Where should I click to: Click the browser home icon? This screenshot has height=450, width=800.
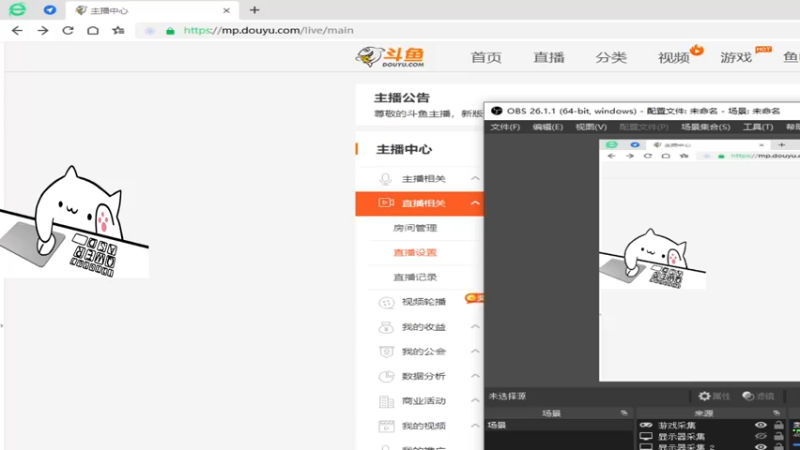(93, 31)
